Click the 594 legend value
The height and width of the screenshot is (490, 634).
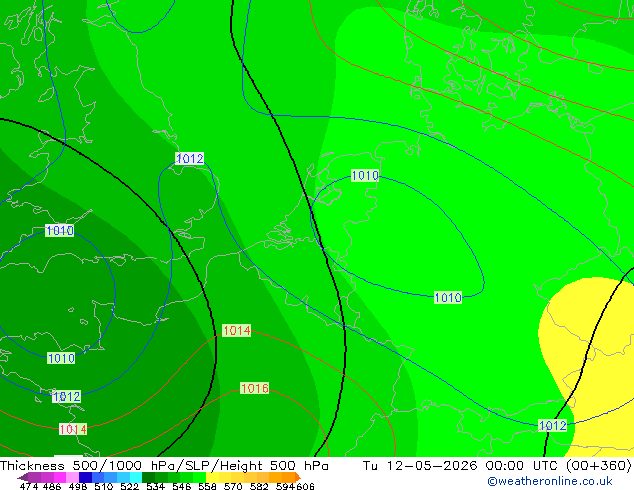point(285,486)
